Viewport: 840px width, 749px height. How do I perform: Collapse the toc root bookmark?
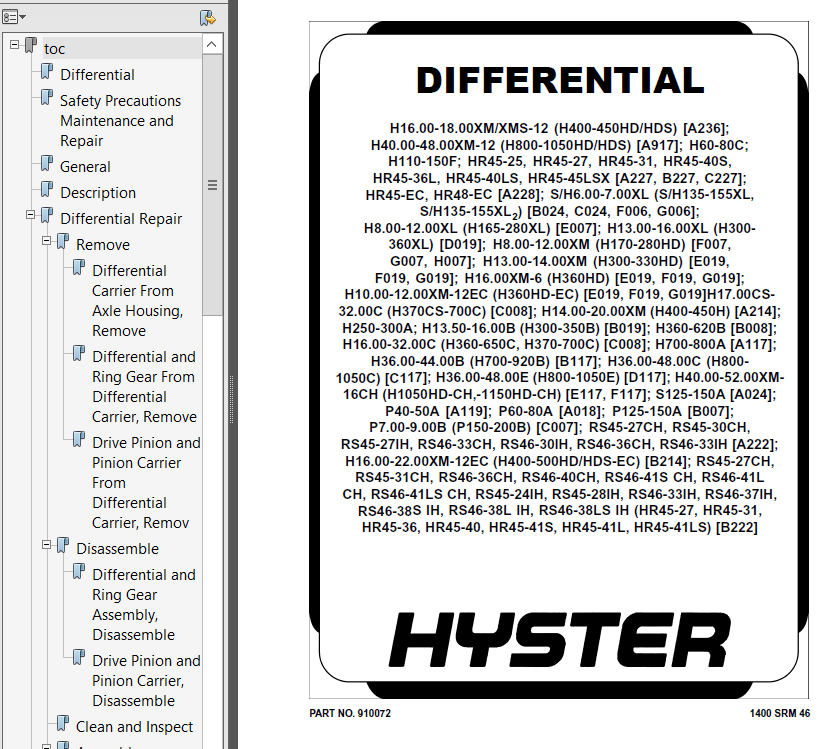(14, 44)
